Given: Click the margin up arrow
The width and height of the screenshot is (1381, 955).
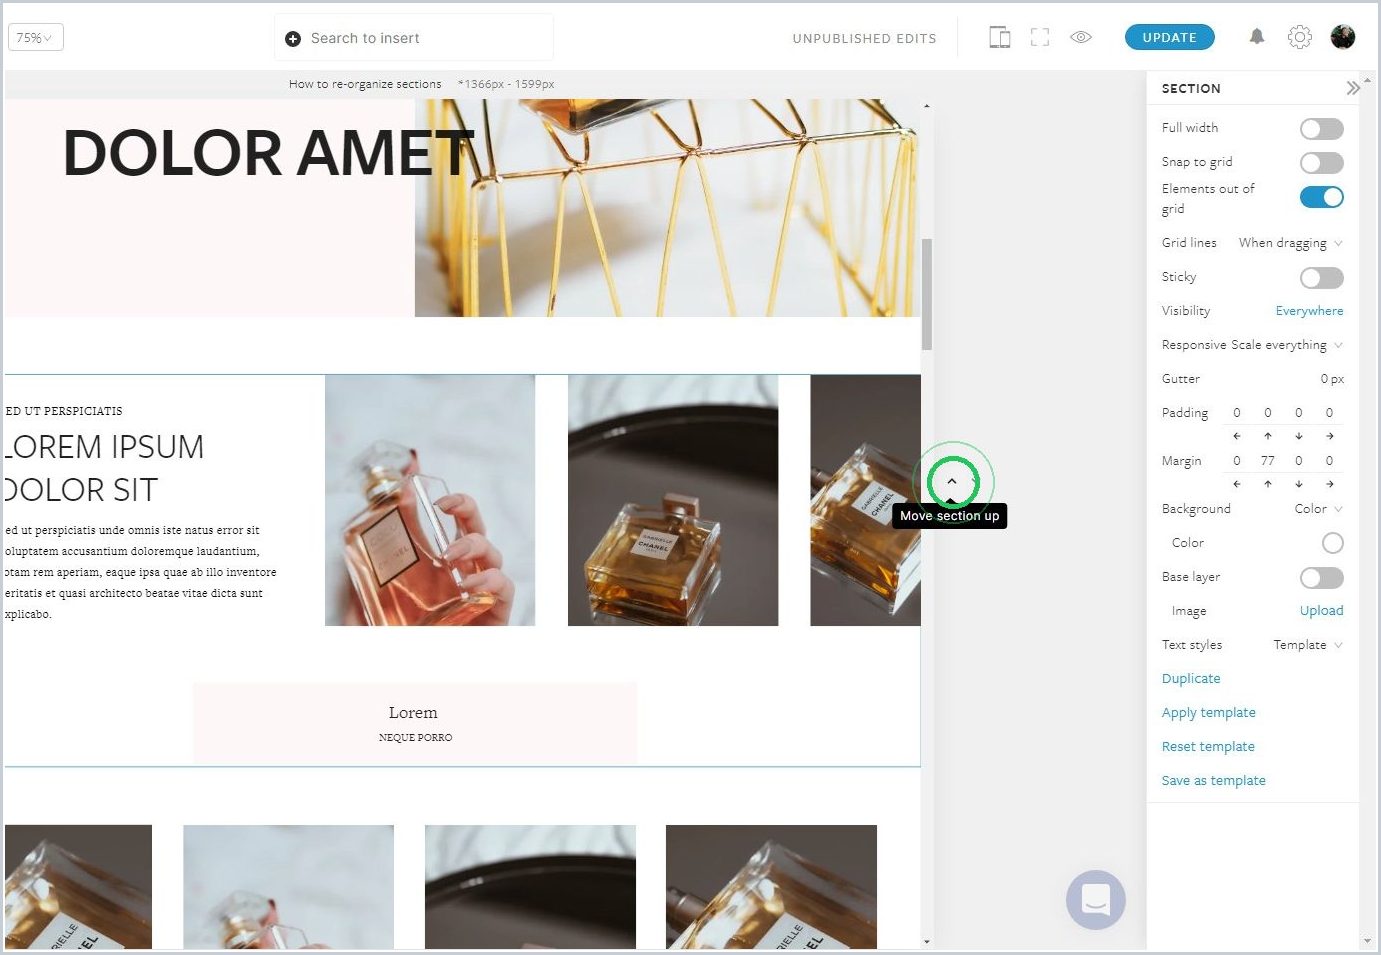Looking at the screenshot, I should tap(1268, 484).
